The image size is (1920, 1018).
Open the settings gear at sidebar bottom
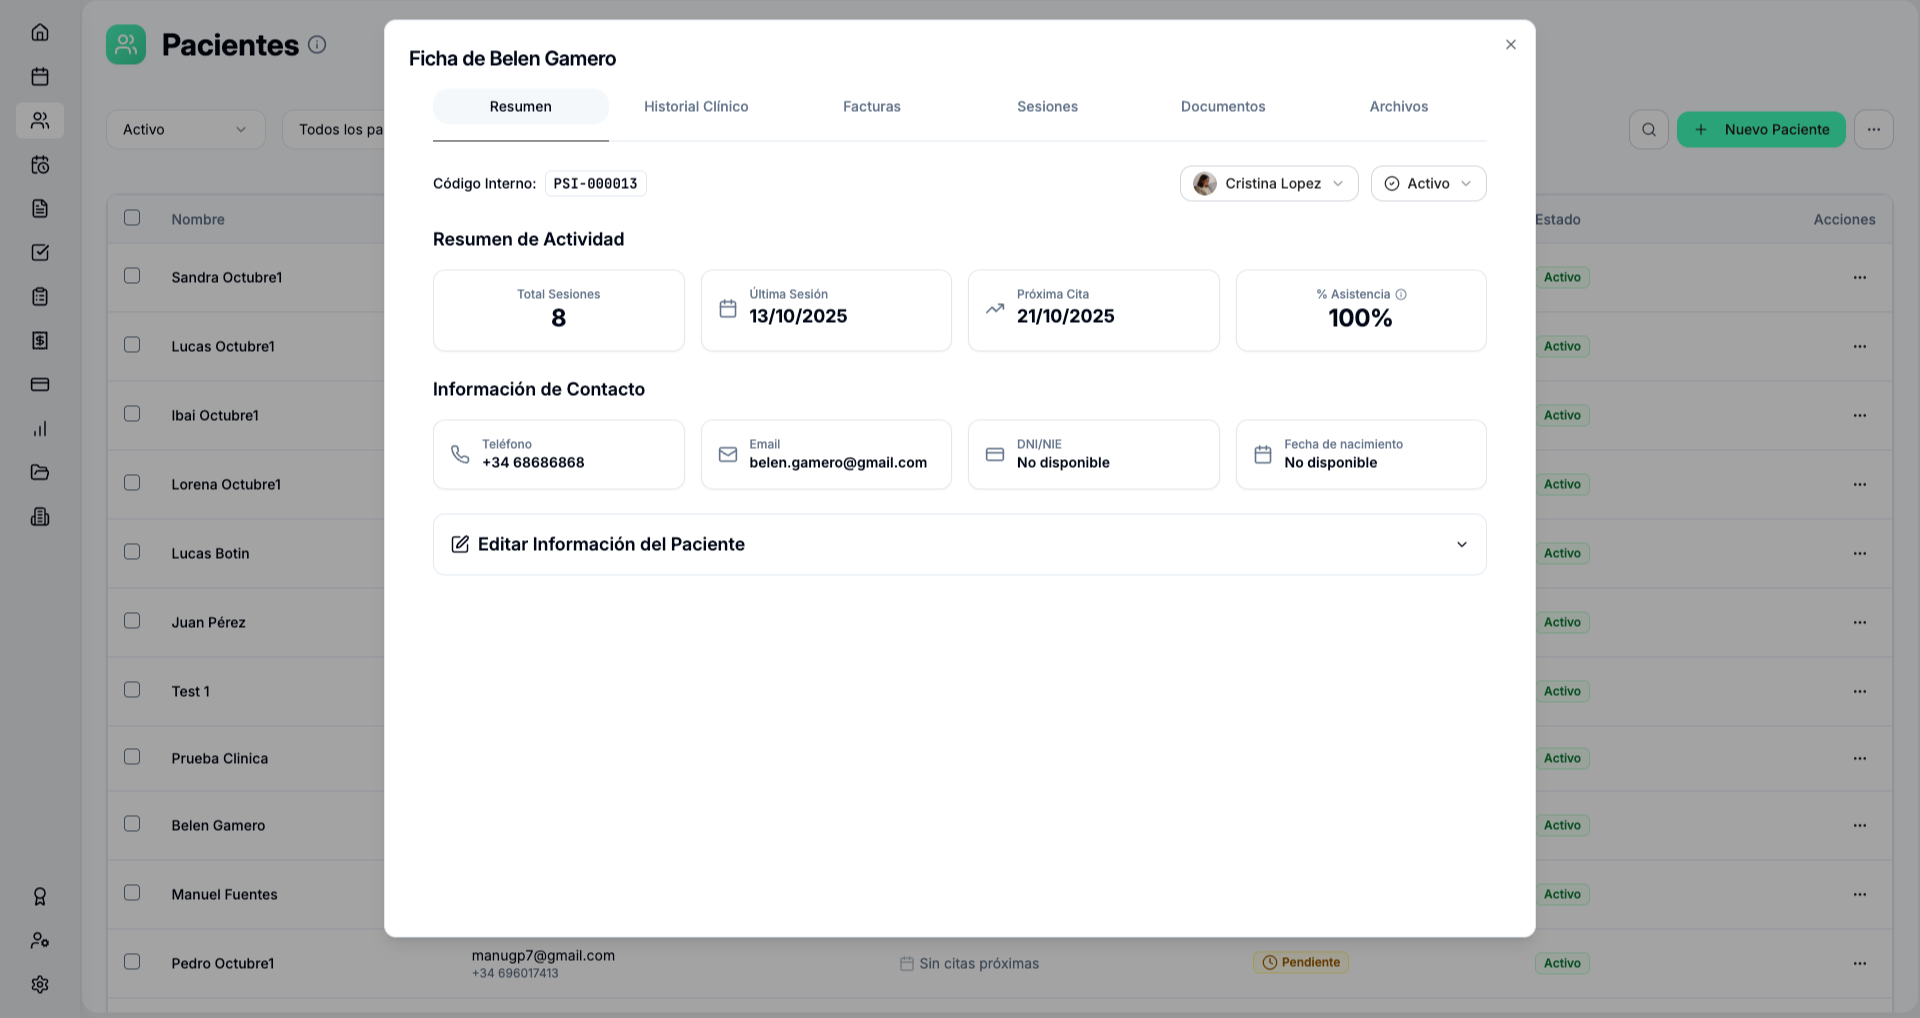click(x=40, y=984)
